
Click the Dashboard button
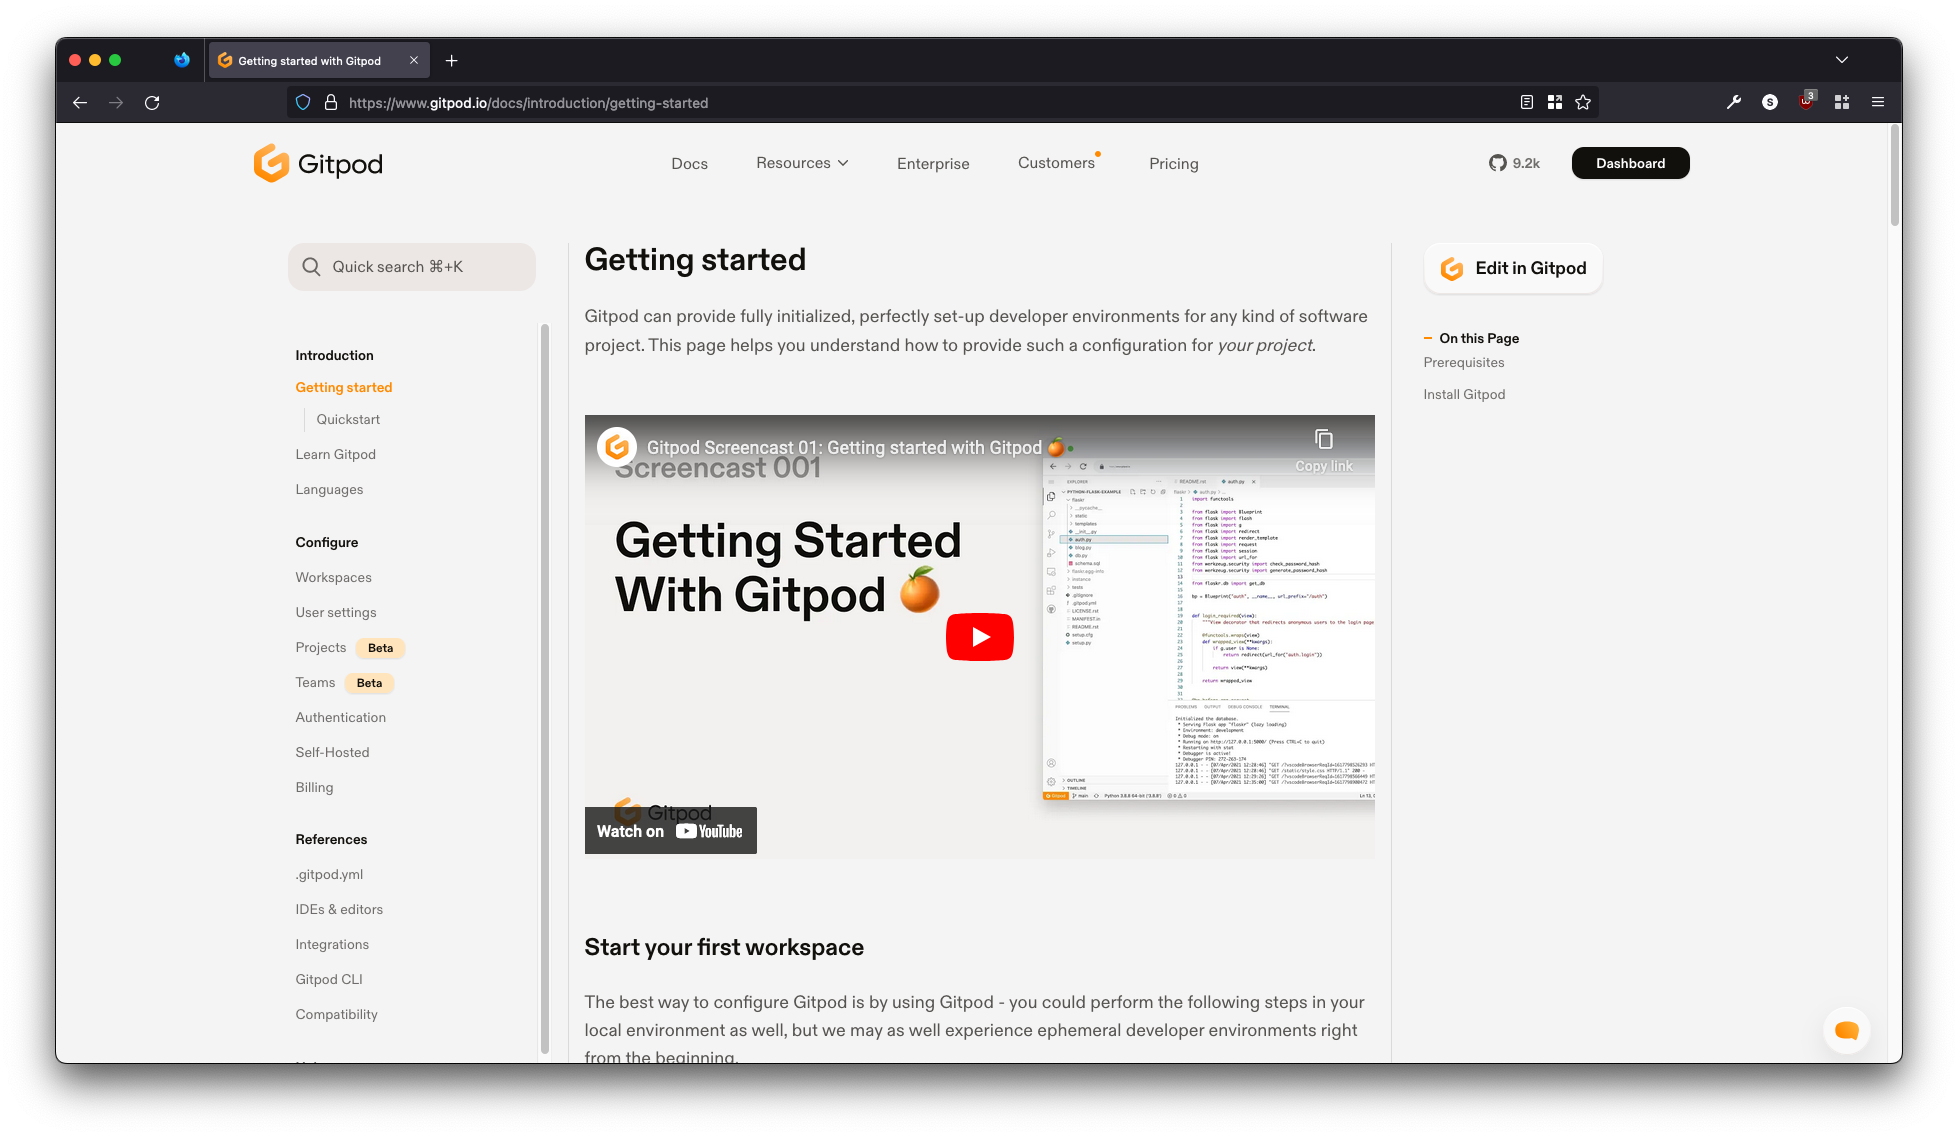[1630, 163]
